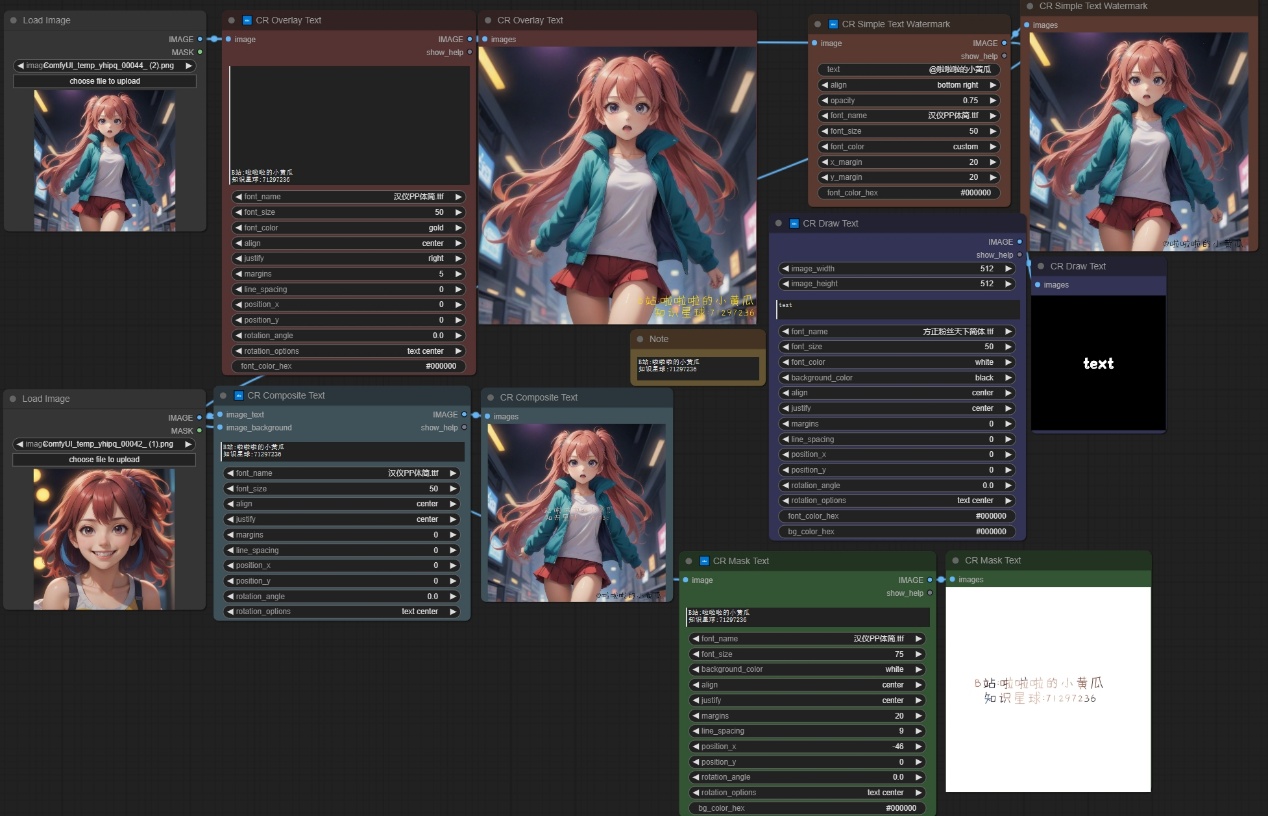Screen dimensions: 1268x816
Task: Collapse the top Load Image node via title dot
Action: [13, 20]
